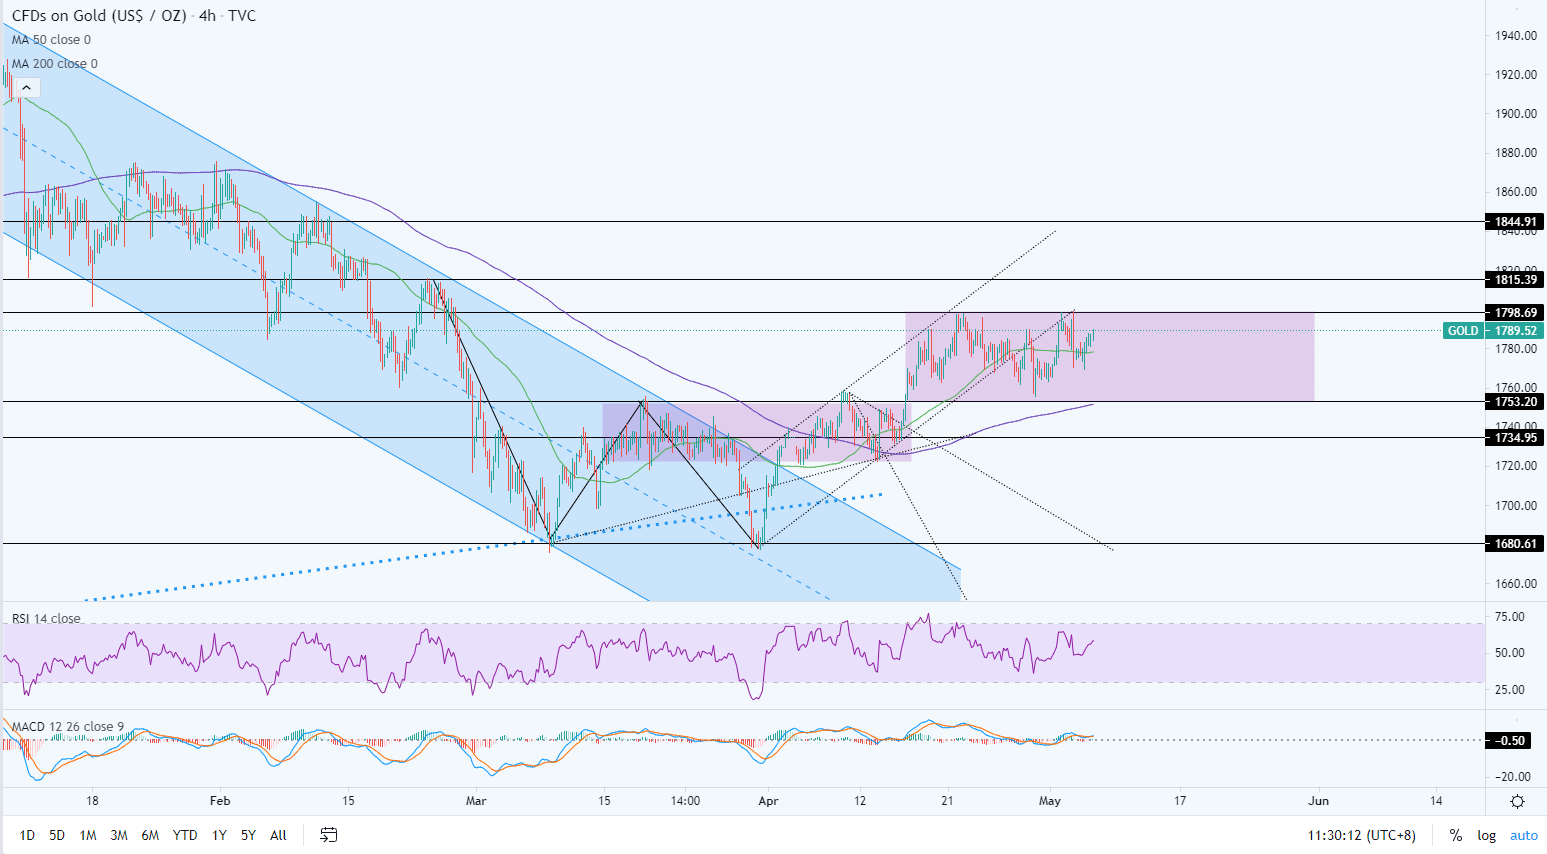Select the 1D time range
Viewport: 1547px width, 854px height.
(x=27, y=835)
